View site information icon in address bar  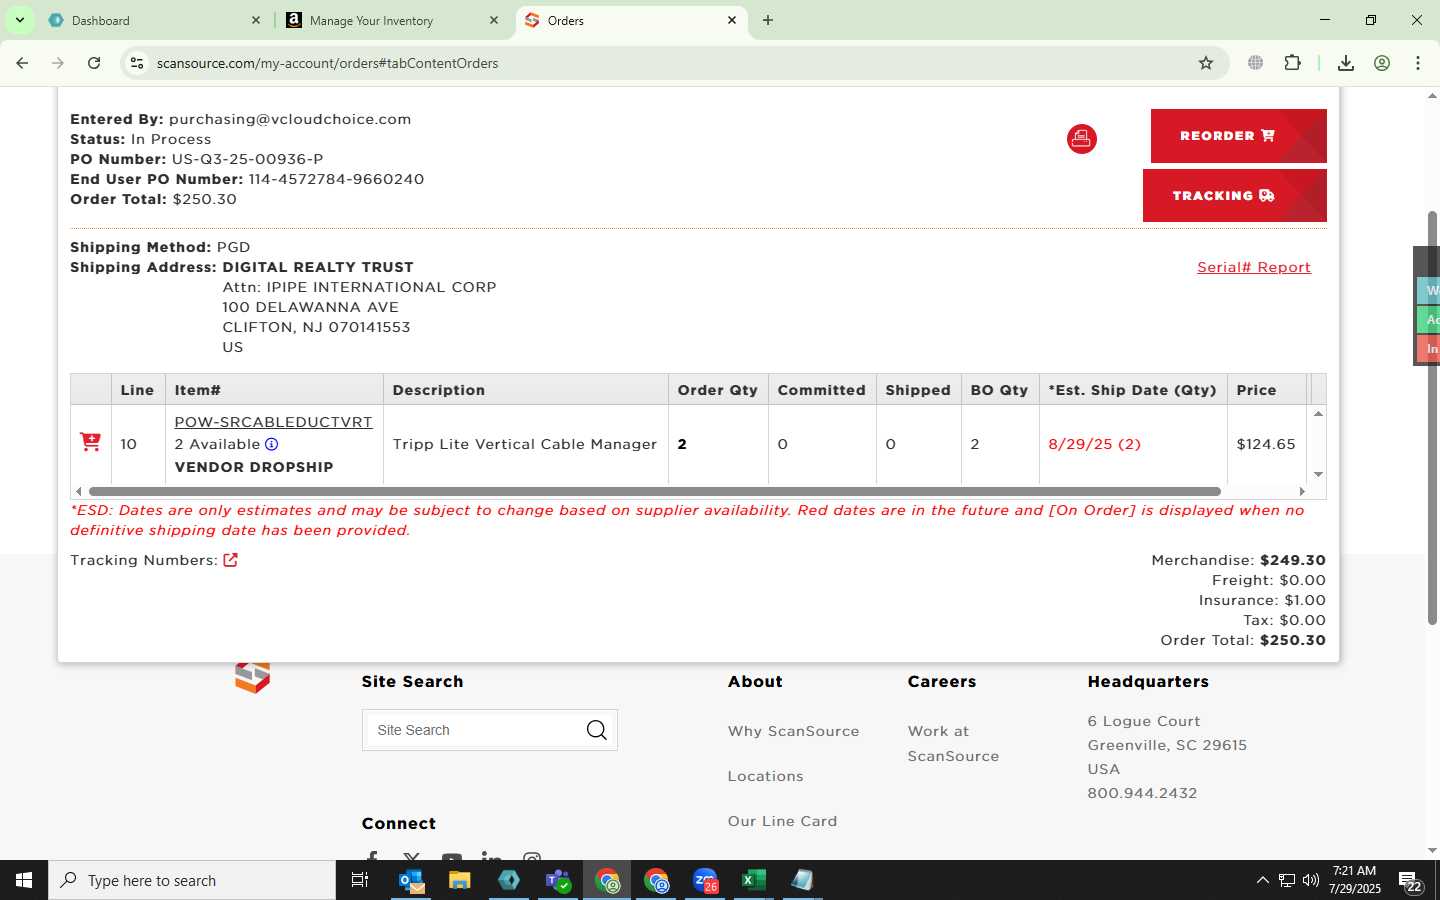137,63
